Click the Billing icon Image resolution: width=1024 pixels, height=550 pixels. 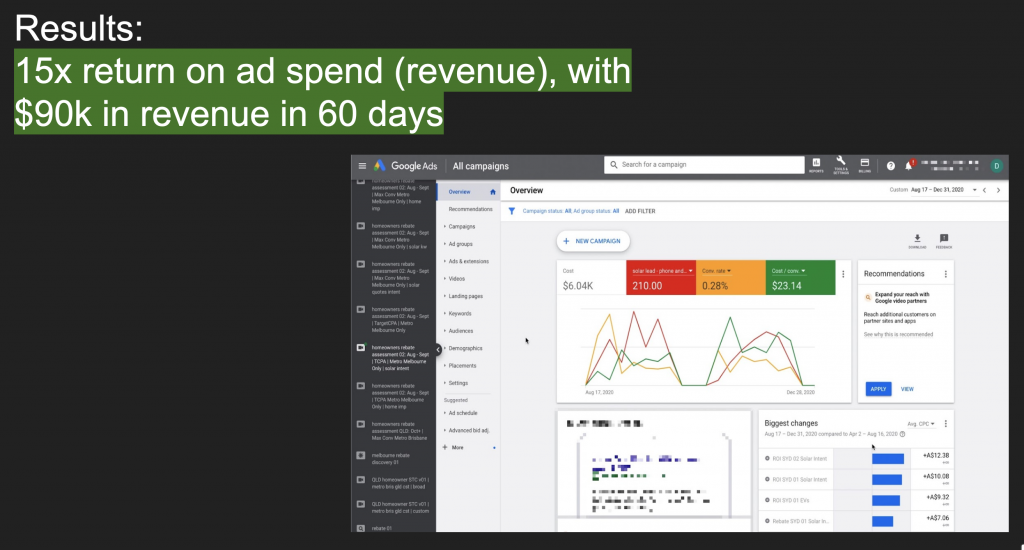pyautogui.click(x=863, y=165)
